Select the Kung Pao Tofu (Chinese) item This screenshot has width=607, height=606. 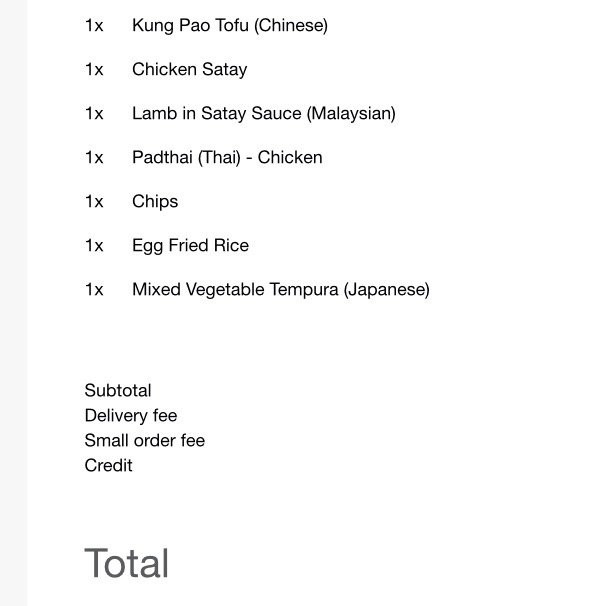230,26
